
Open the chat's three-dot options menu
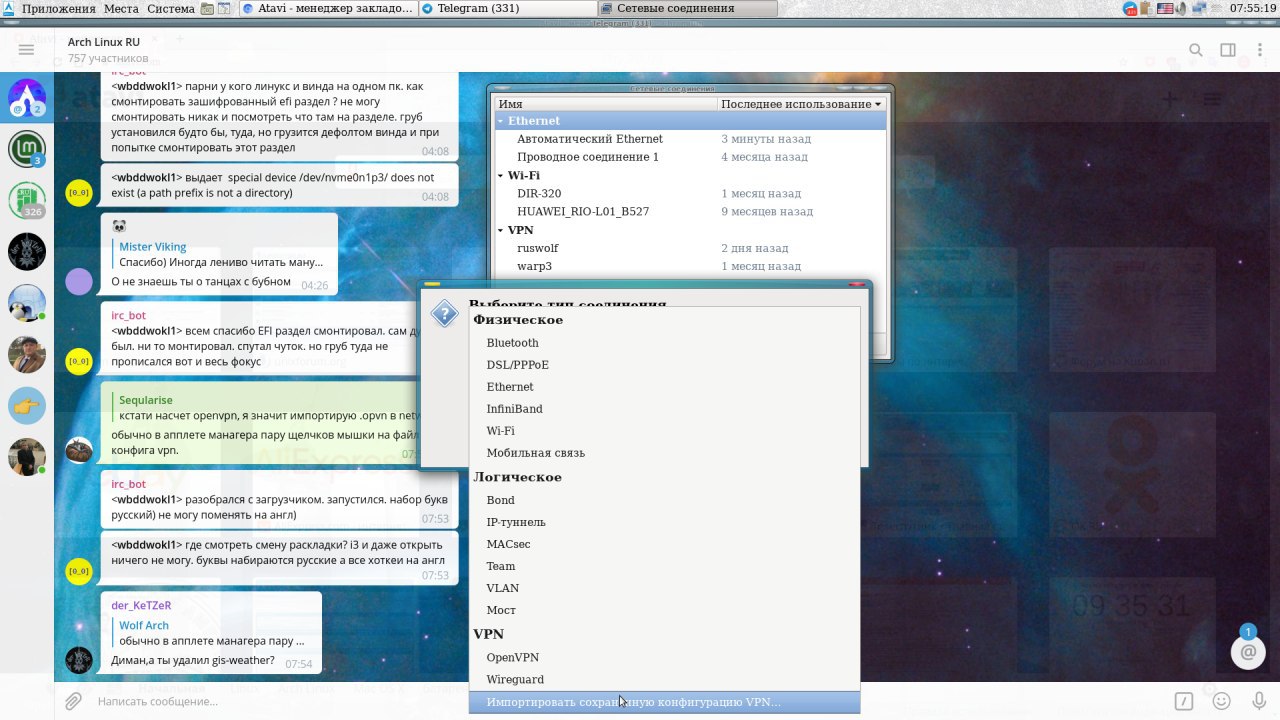pos(1259,50)
